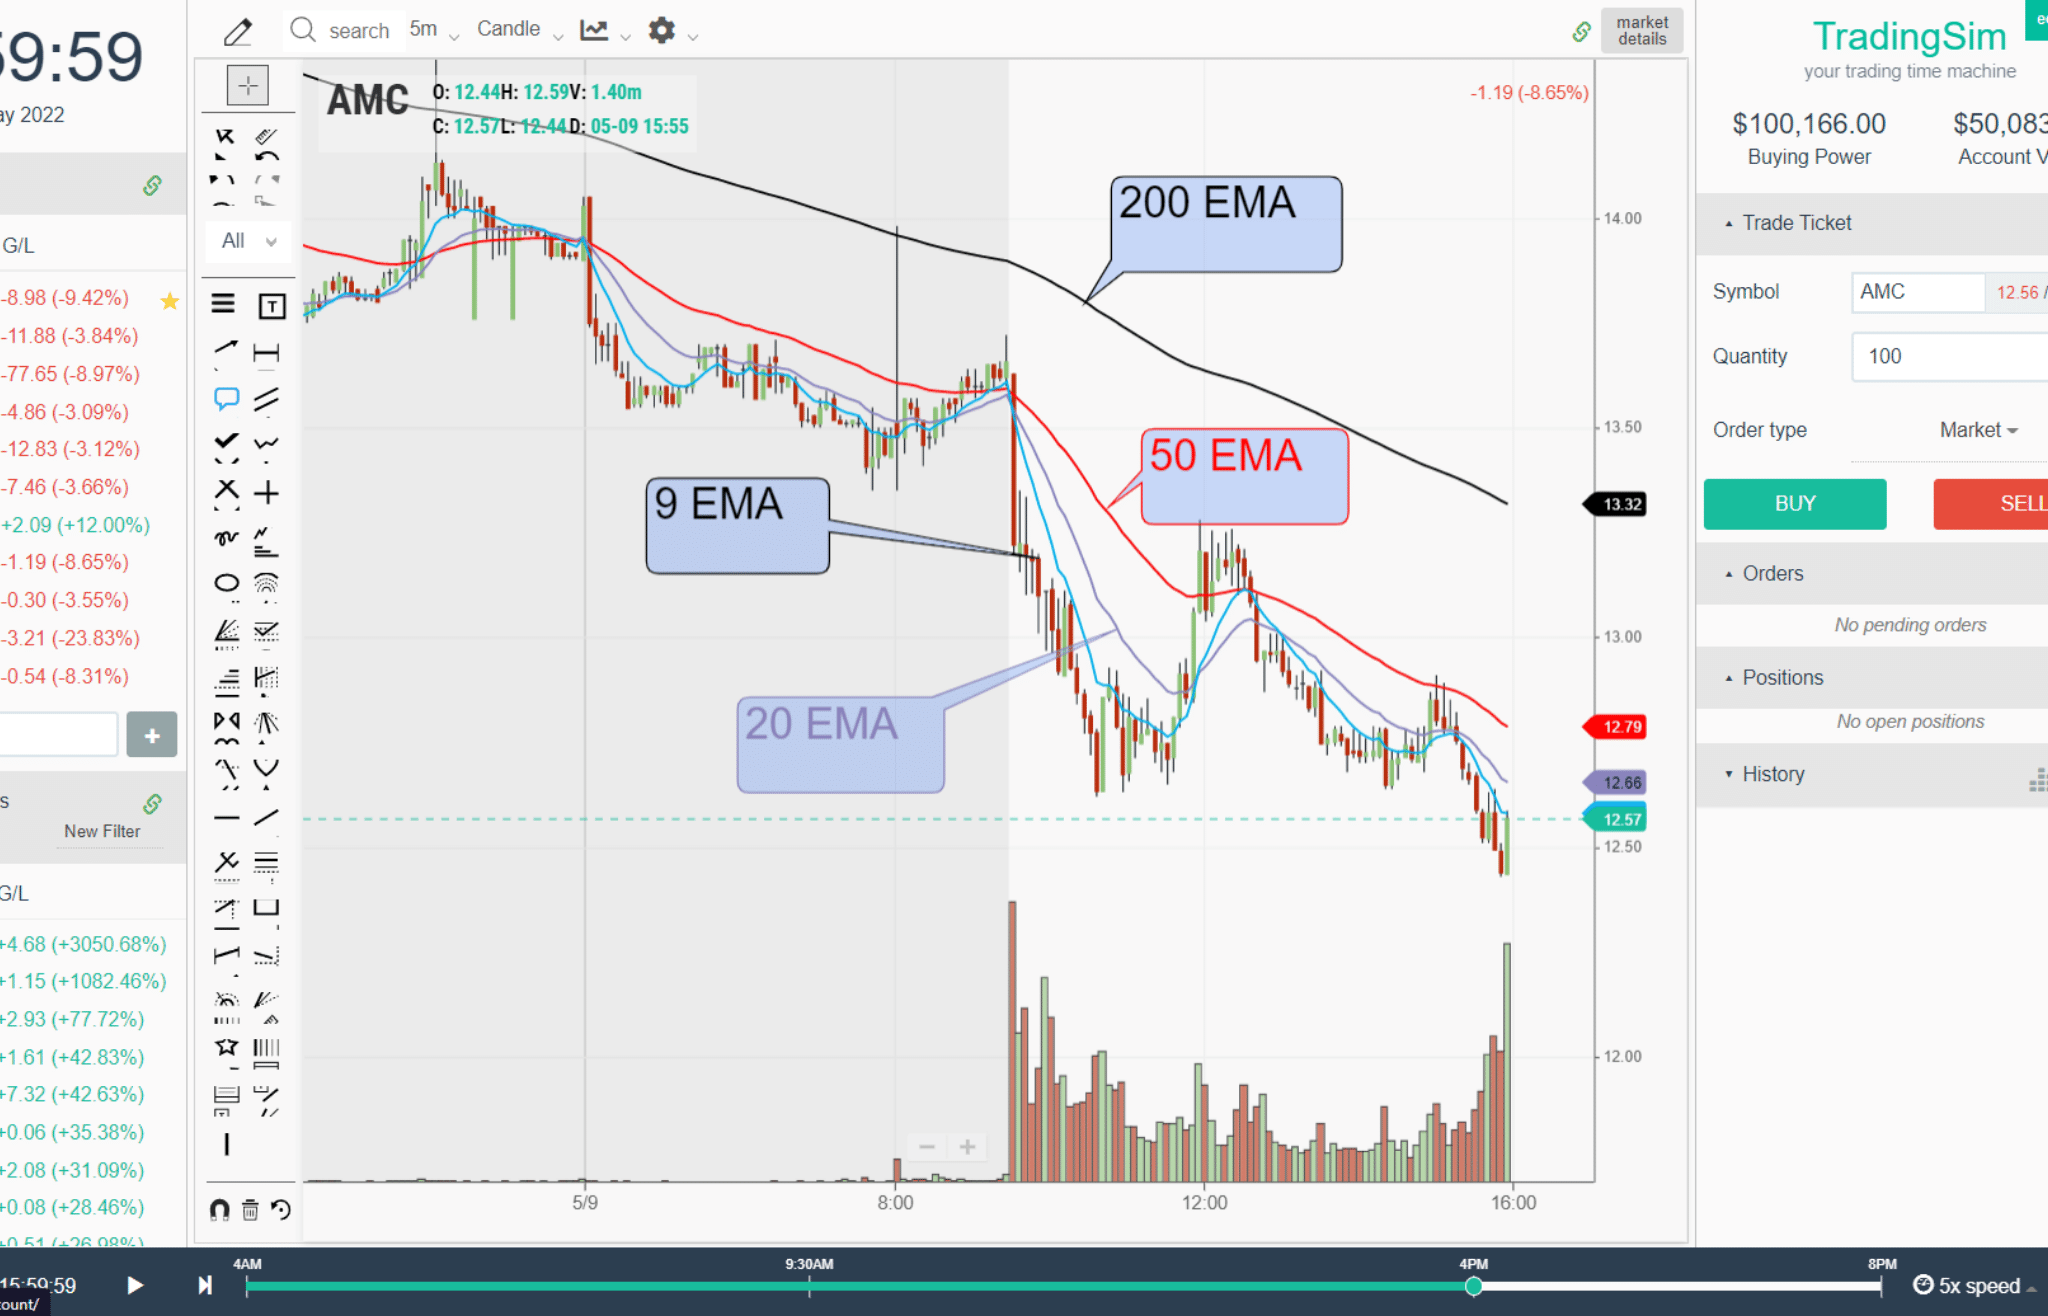Click chart zoom in plus button
This screenshot has width=2048, height=1316.
tap(967, 1147)
